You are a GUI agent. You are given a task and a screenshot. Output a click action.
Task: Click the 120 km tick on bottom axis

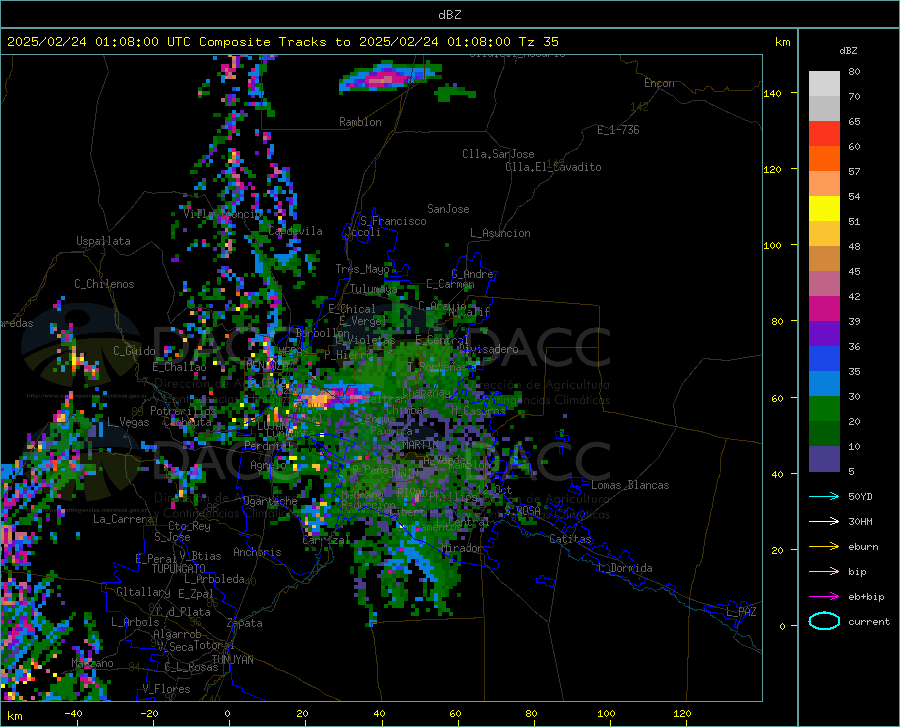click(682, 714)
